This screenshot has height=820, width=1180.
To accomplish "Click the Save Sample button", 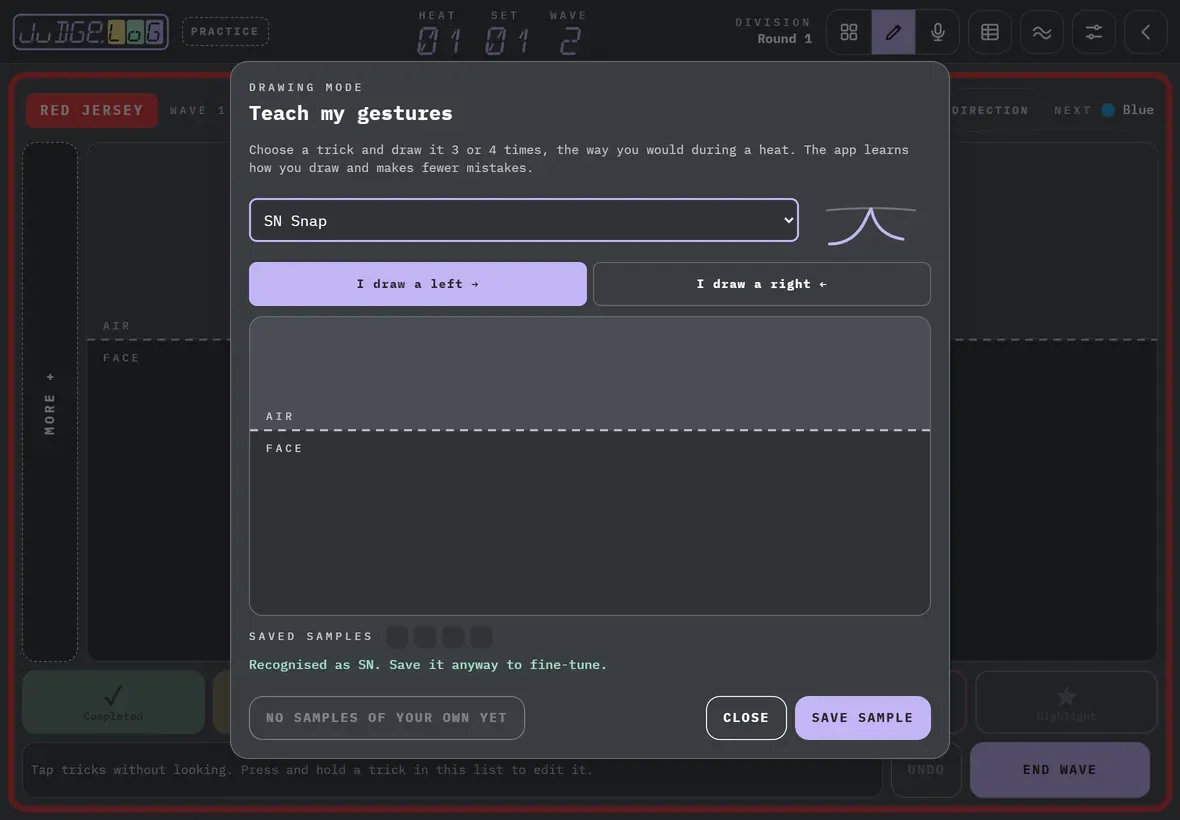I will tap(862, 718).
